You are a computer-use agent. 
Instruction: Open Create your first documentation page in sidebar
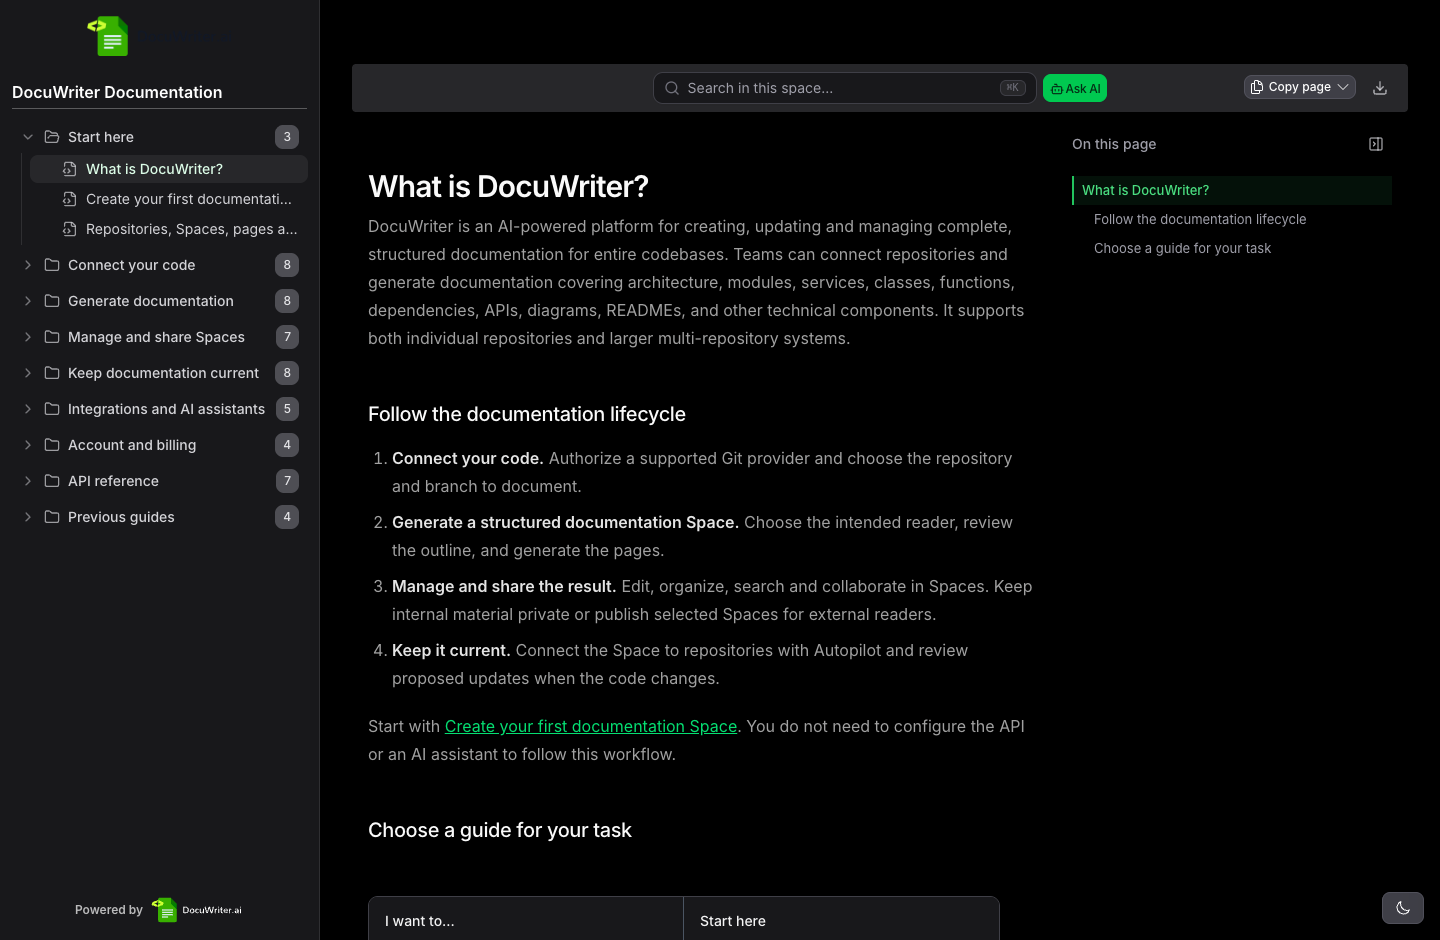tap(169, 199)
